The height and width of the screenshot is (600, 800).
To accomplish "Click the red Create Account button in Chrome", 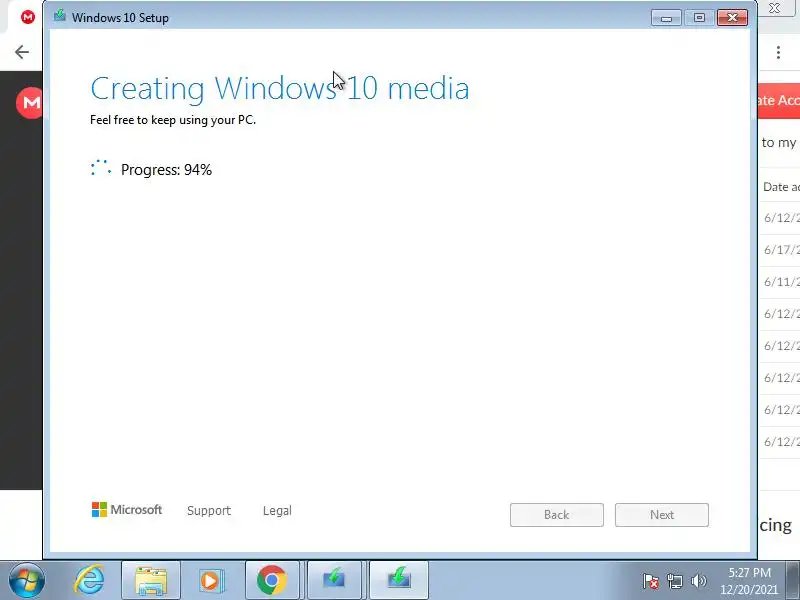I will pyautogui.click(x=779, y=100).
